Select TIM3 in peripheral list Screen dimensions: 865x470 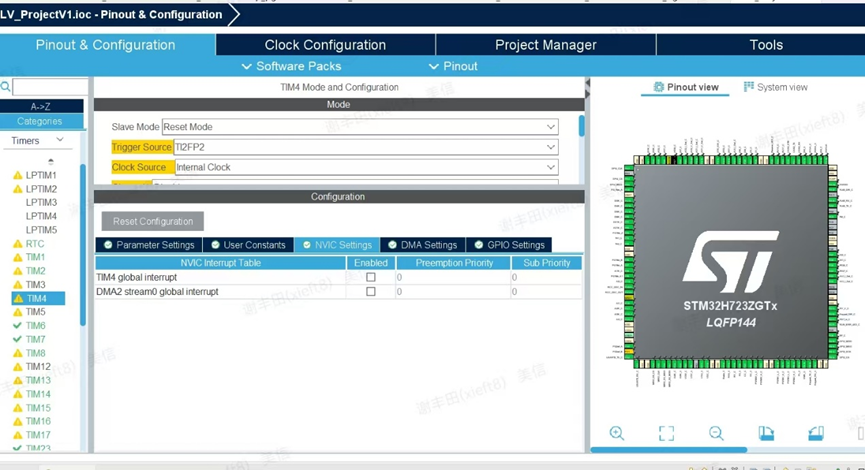coord(35,285)
